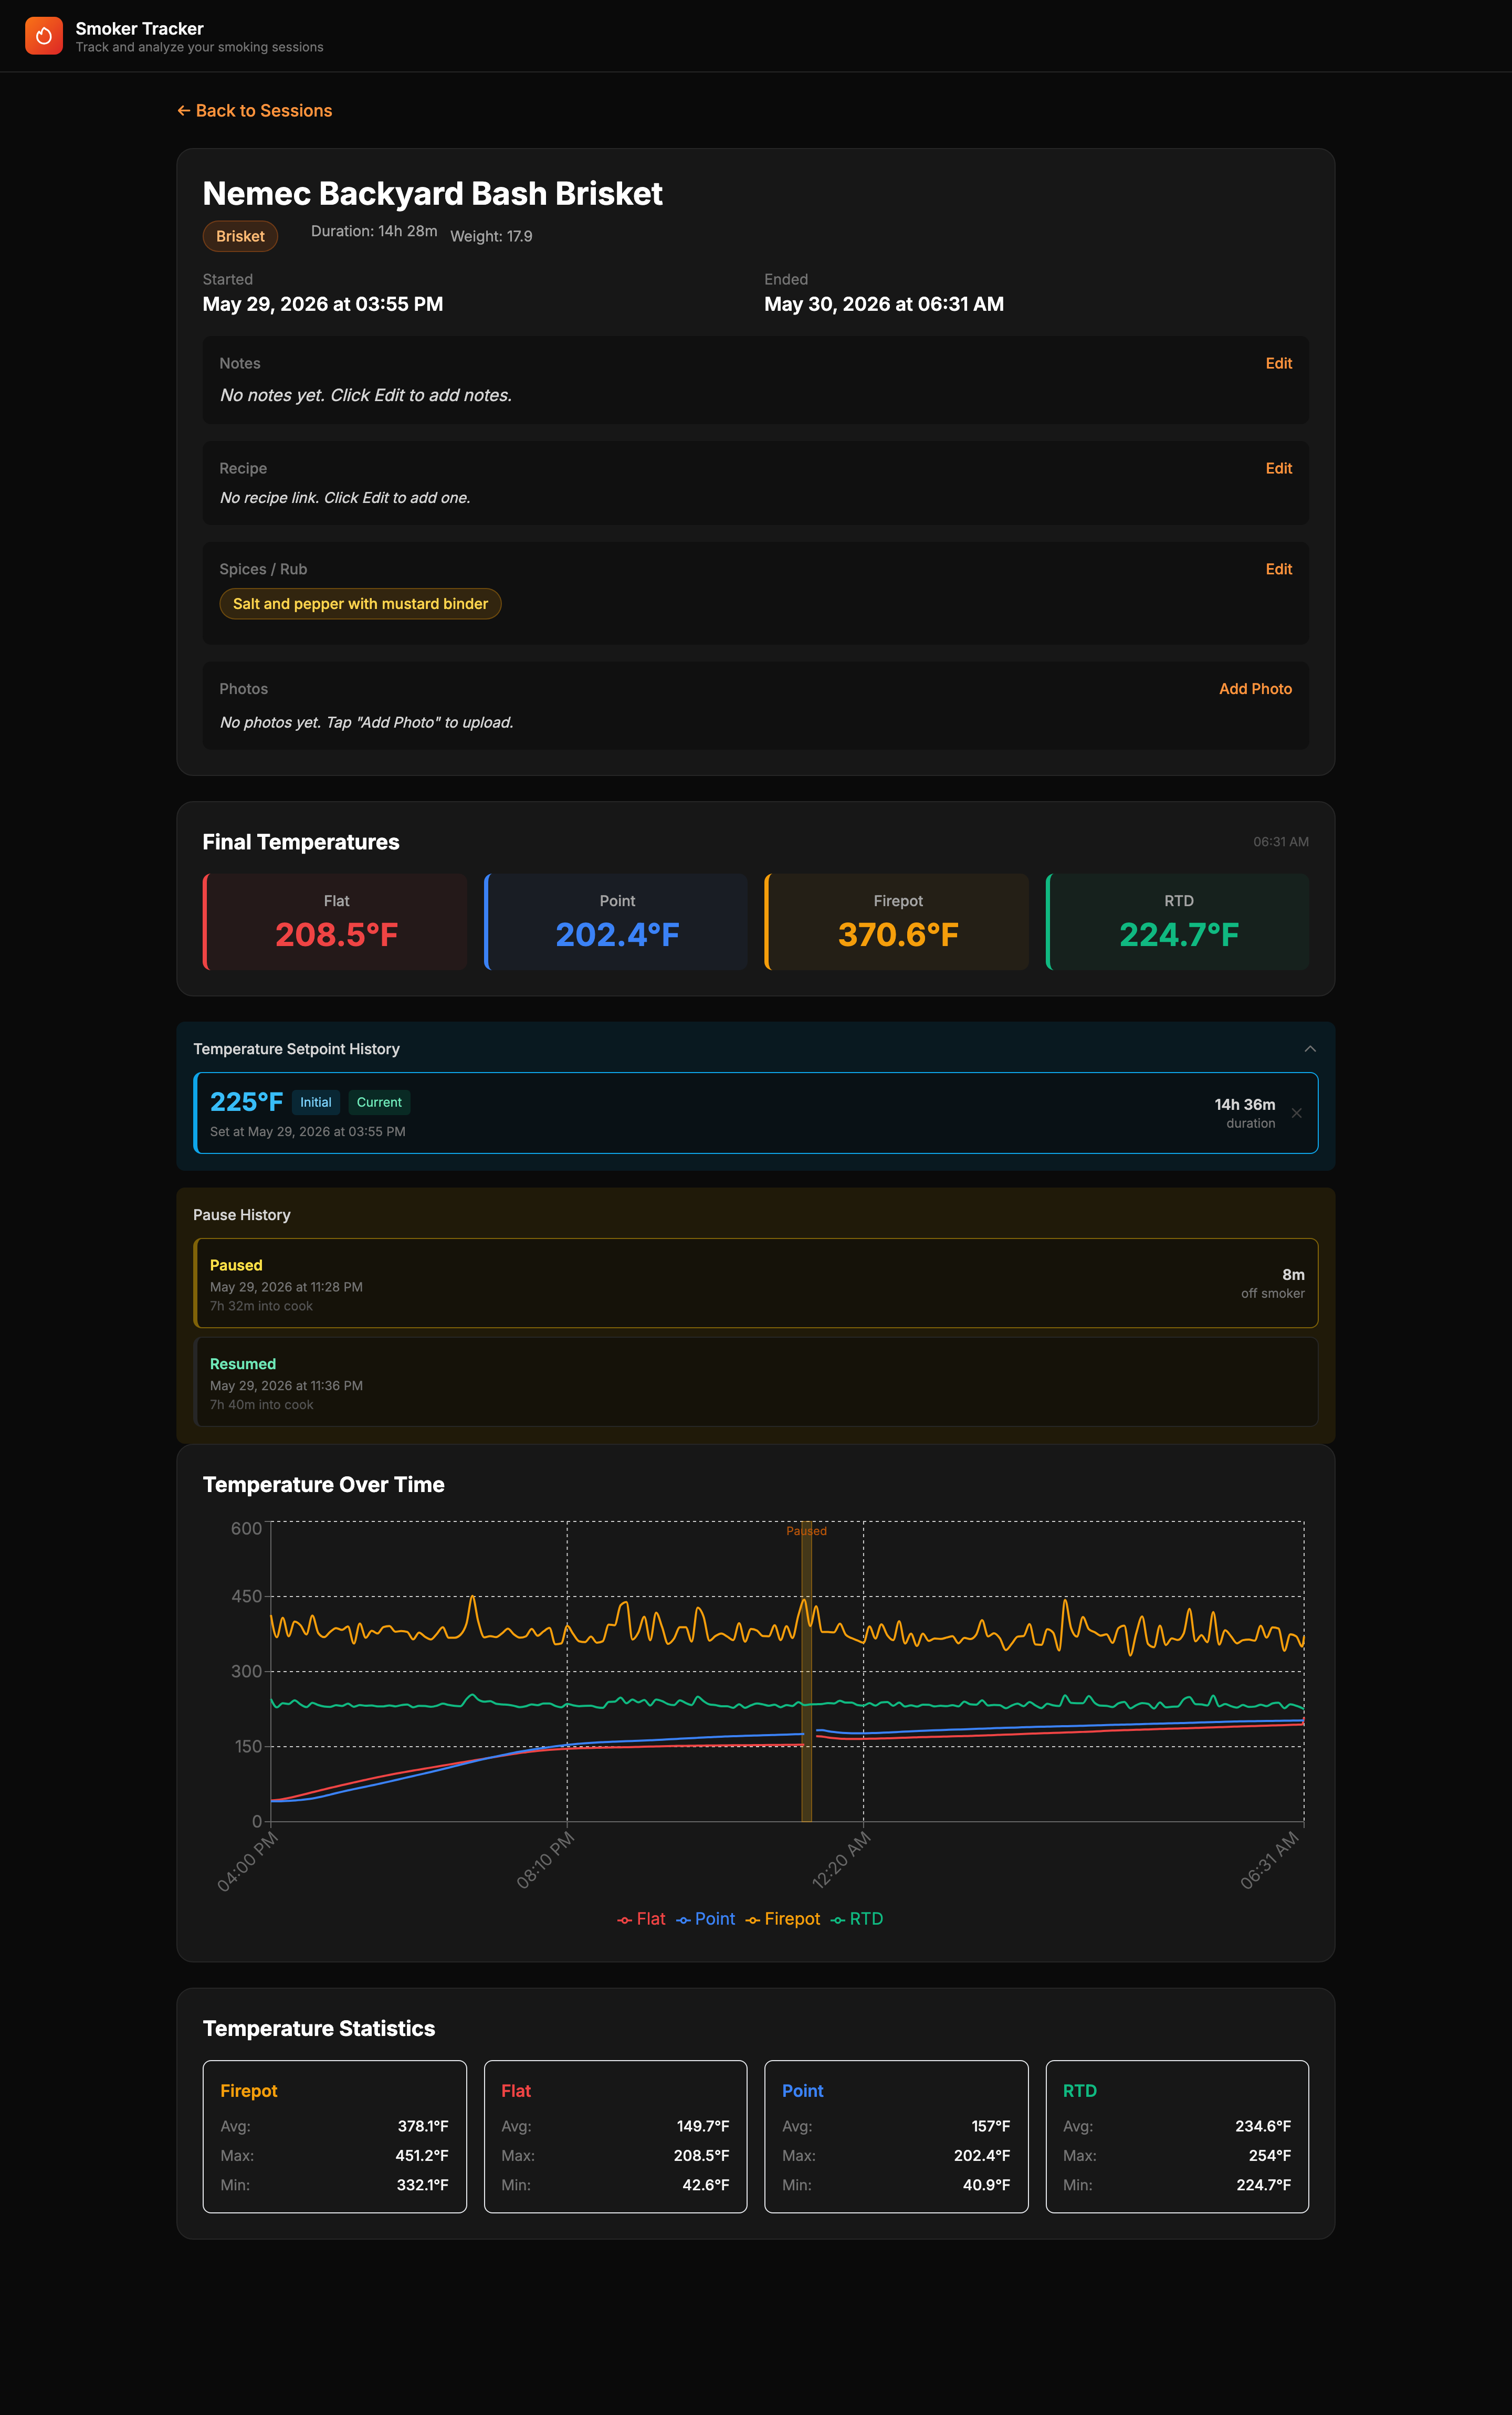Go back via Back to Sessions link
The width and height of the screenshot is (1512, 2415).
255,111
